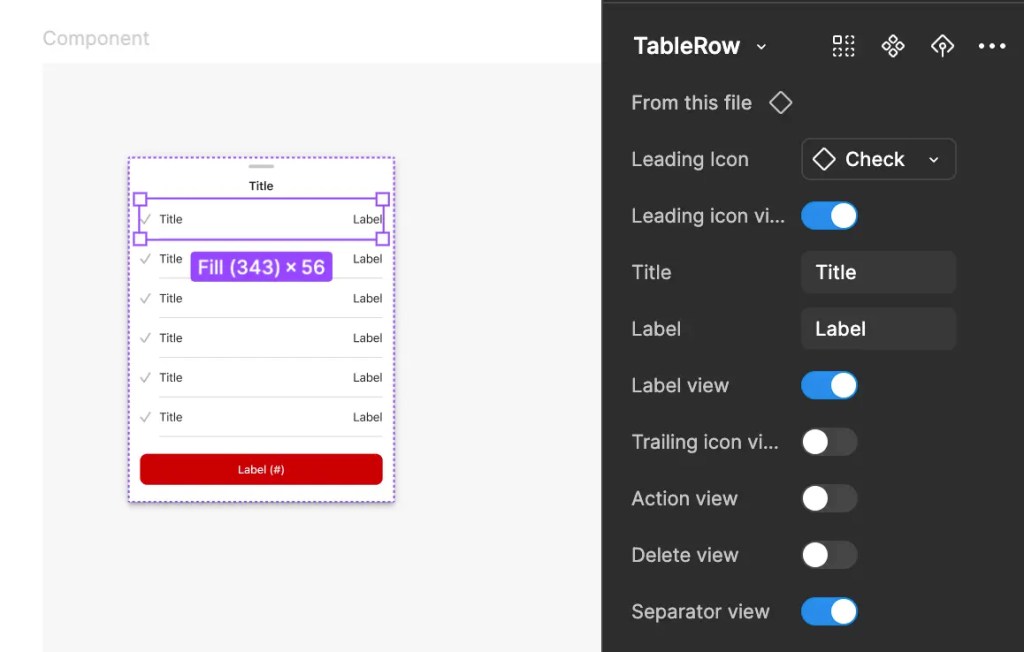This screenshot has height=652, width=1024.
Task: Click the diamond icon beside From this file
Action: (780, 103)
